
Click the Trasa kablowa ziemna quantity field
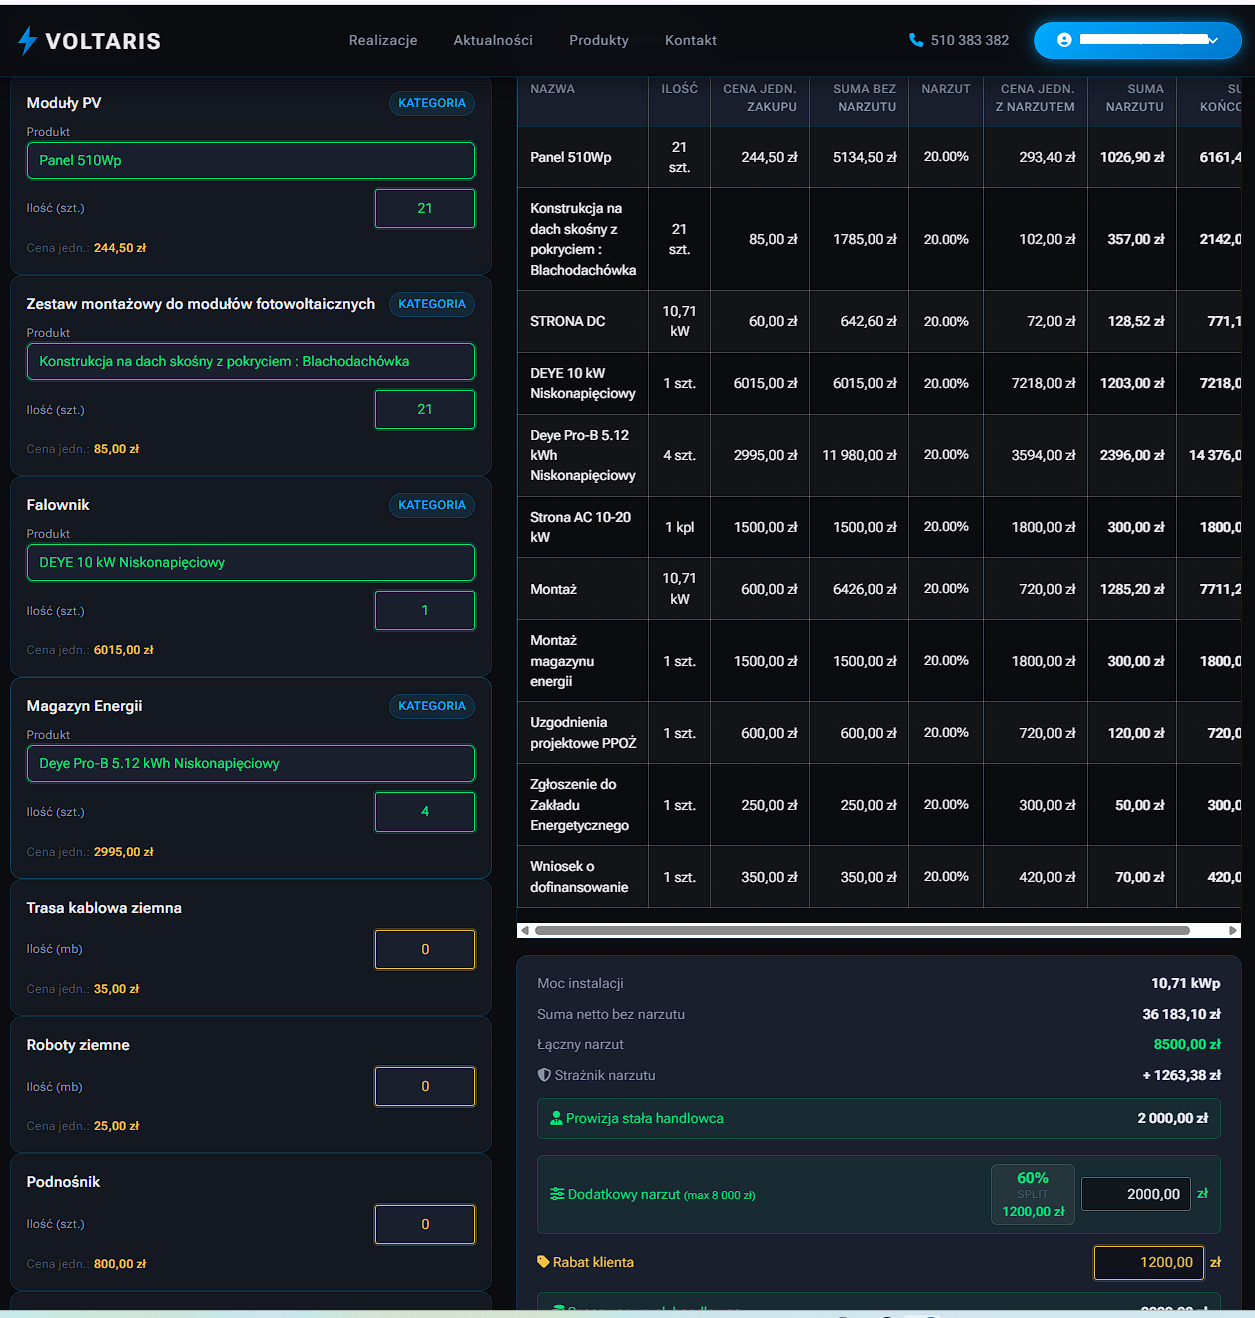(424, 950)
